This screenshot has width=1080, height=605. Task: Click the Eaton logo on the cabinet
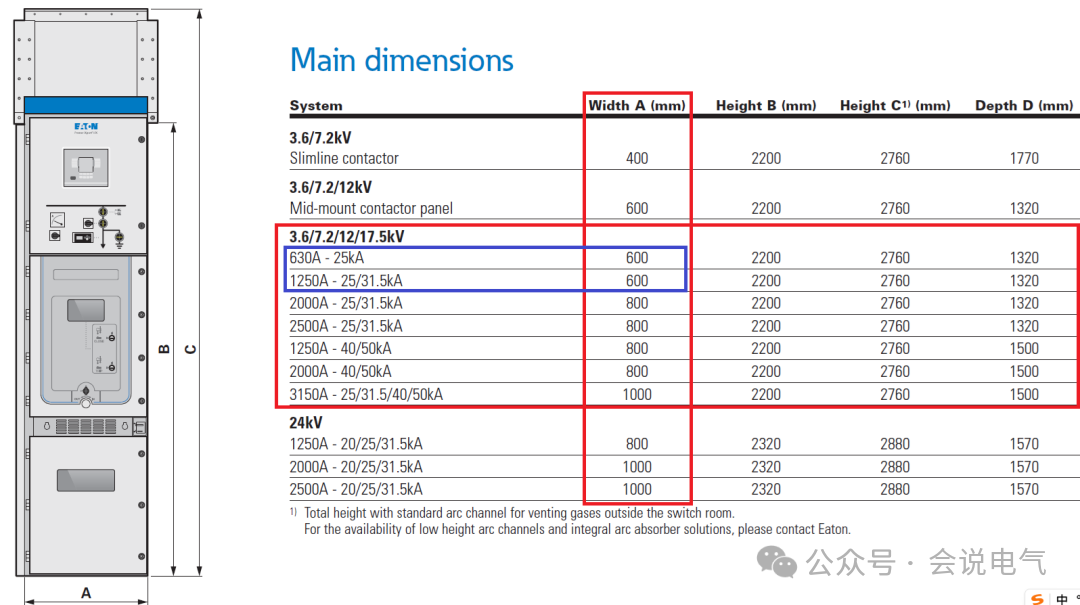[x=86, y=128]
